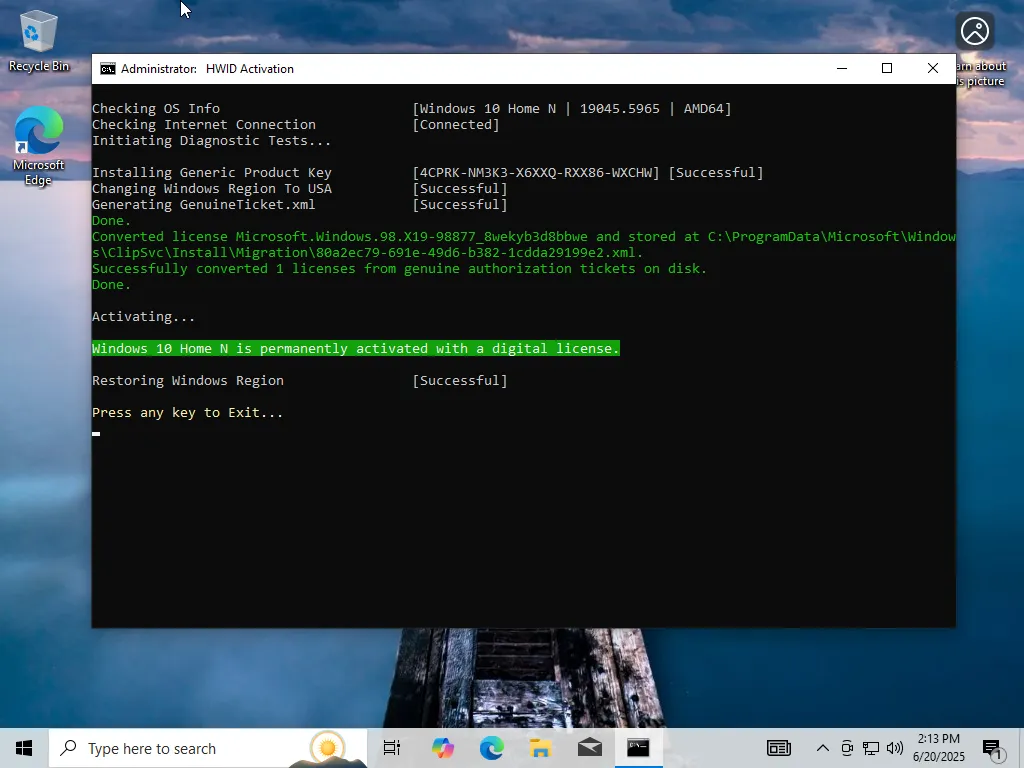Viewport: 1024px width, 768px height.
Task: Click the 'Windows 10 Home N | 19045.5965' text
Action: [x=539, y=108]
